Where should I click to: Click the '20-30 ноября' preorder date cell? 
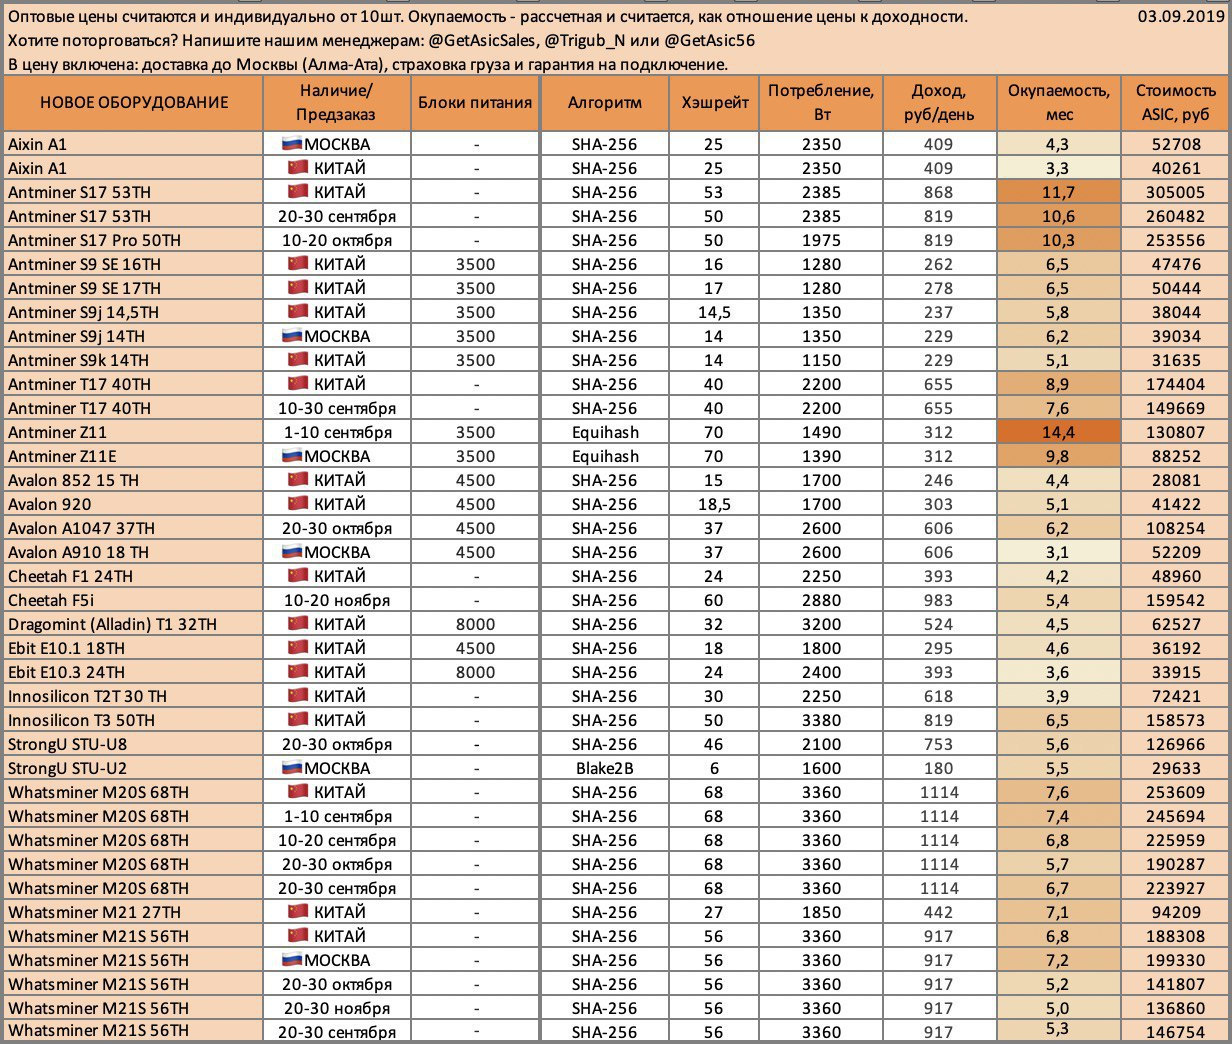click(x=337, y=1008)
